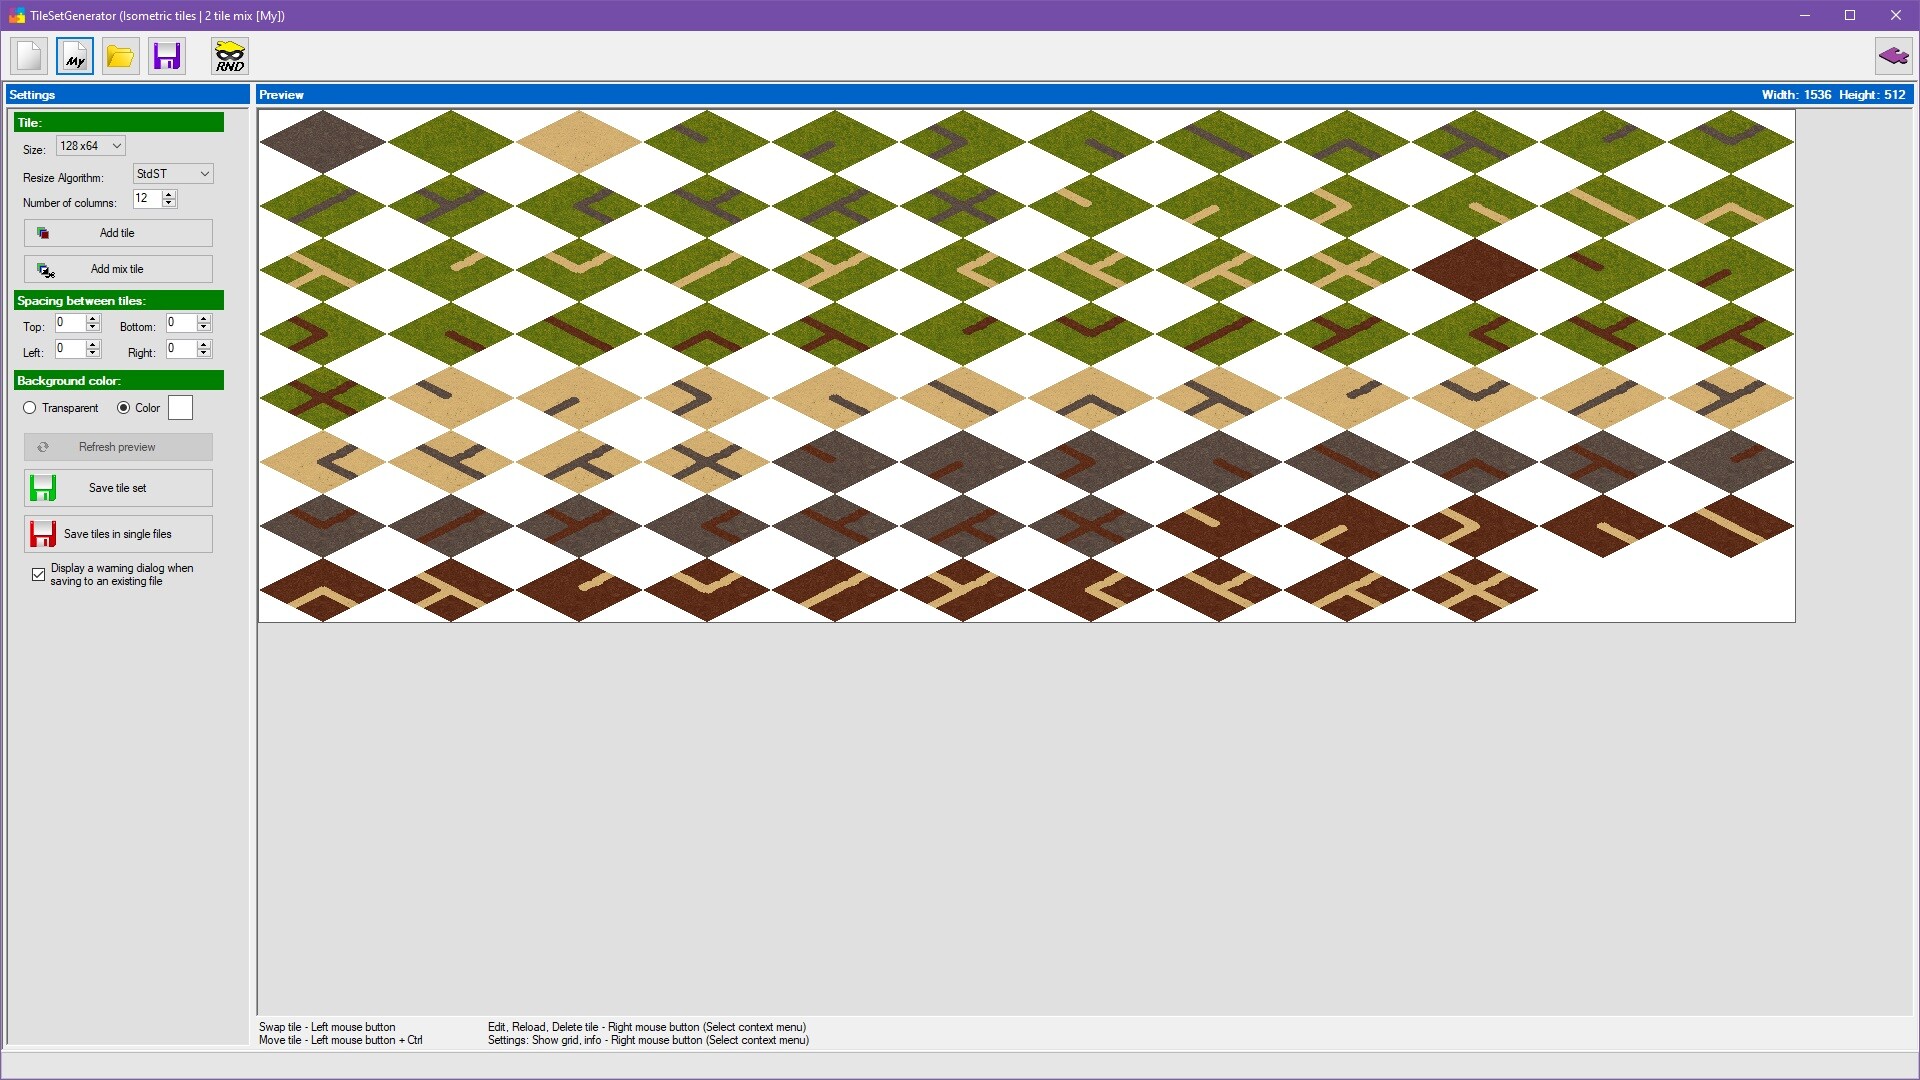The width and height of the screenshot is (1920, 1080).
Task: Click the purple floppy disk save icon
Action: click(x=166, y=56)
